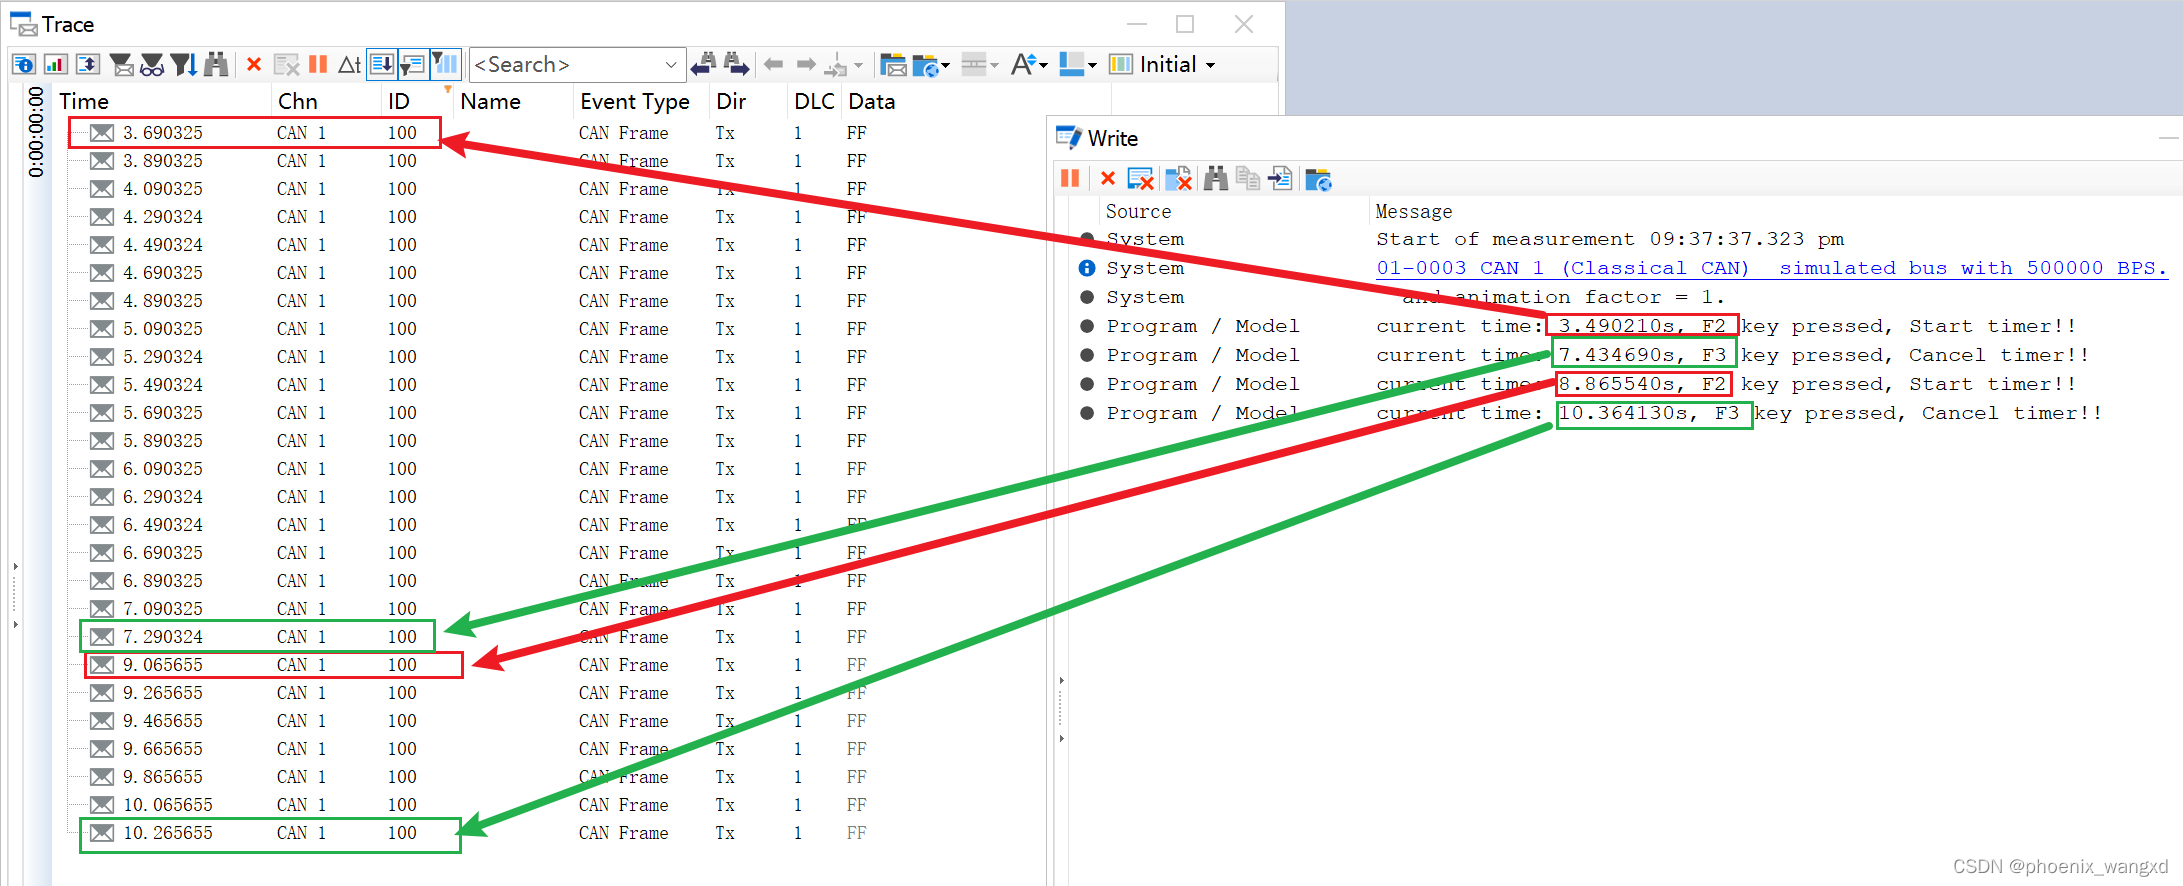Click the binoculars find icon in Write toolbar
The image size is (2183, 886).
click(1216, 179)
